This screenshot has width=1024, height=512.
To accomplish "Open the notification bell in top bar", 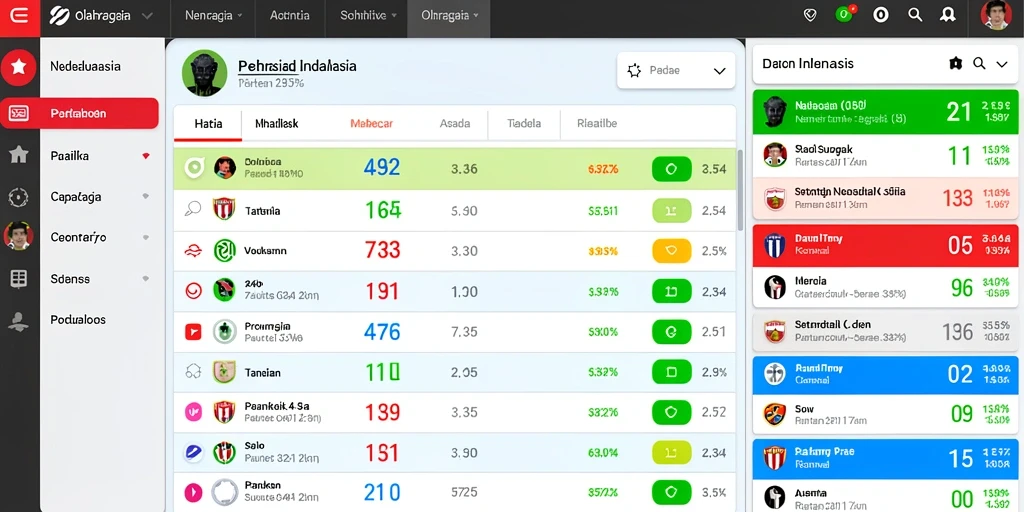I will click(x=948, y=14).
